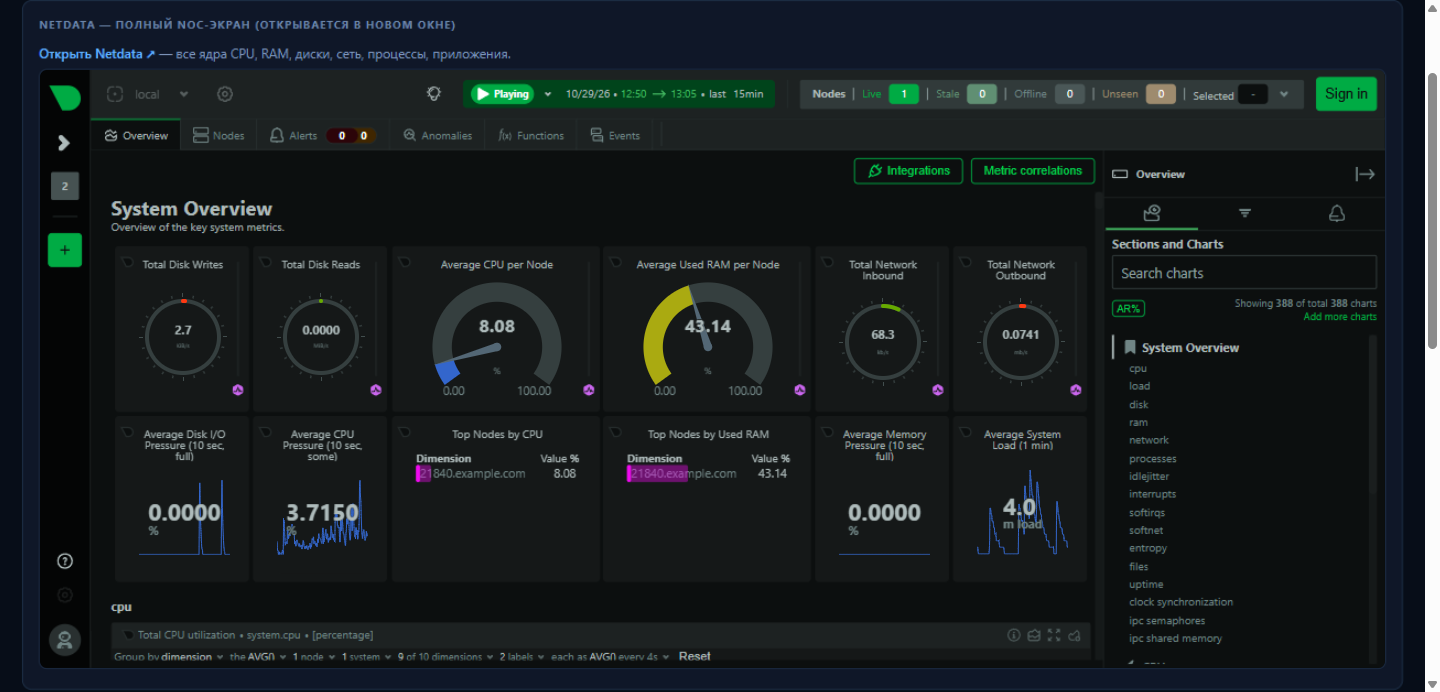Open the Functions tab
This screenshot has height=692, width=1440.
[x=531, y=135]
